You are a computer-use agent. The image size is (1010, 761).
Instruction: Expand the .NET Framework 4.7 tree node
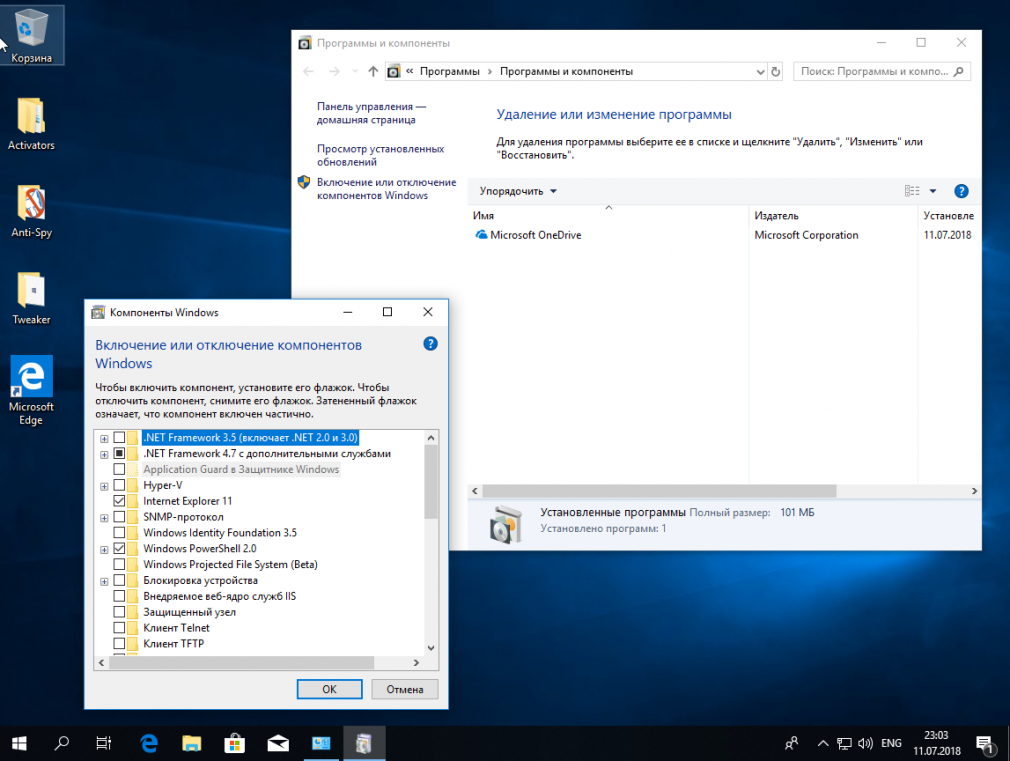coord(104,455)
